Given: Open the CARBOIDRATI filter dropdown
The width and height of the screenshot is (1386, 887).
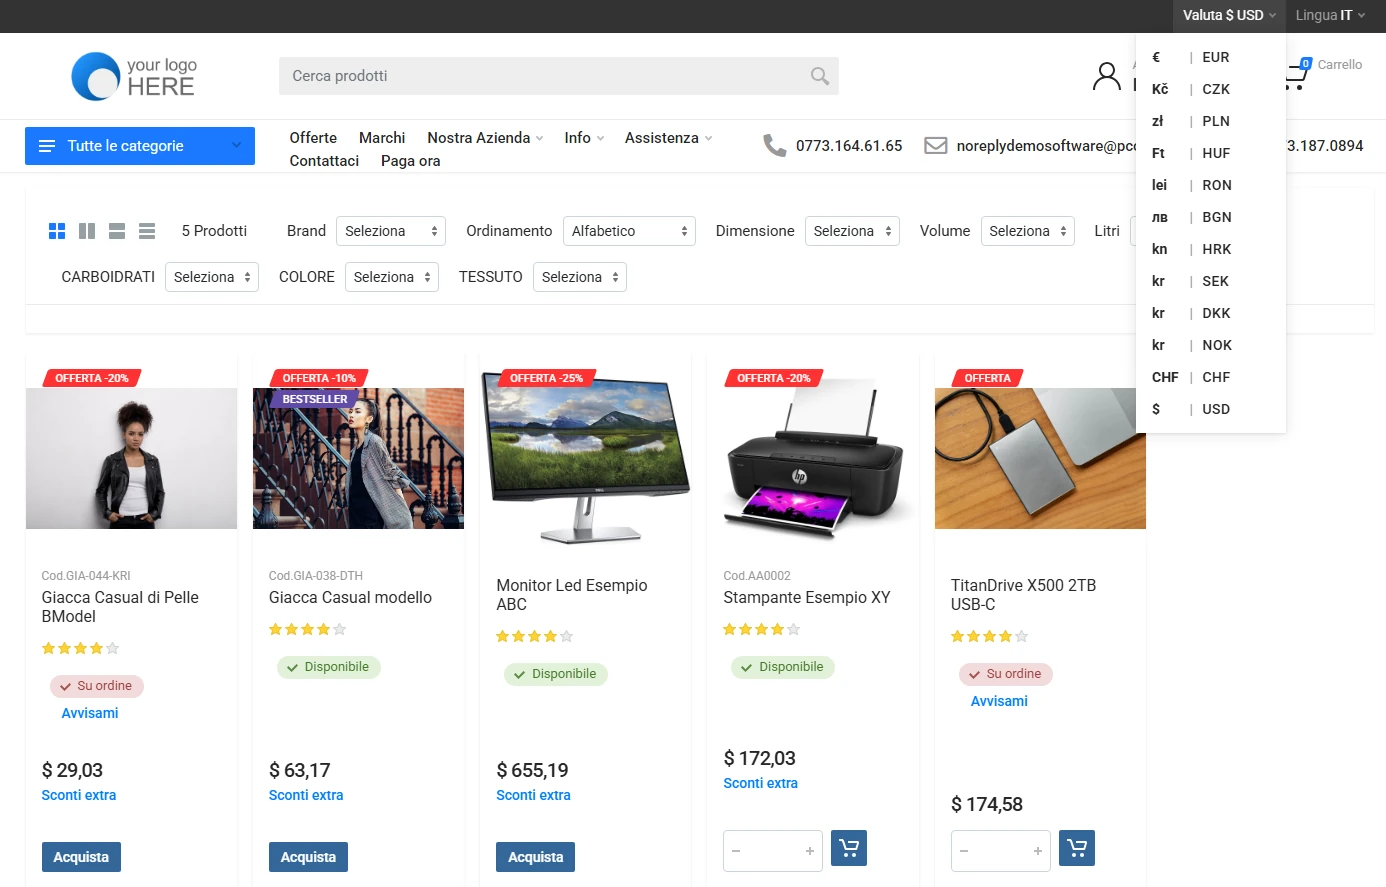Looking at the screenshot, I should coord(212,277).
